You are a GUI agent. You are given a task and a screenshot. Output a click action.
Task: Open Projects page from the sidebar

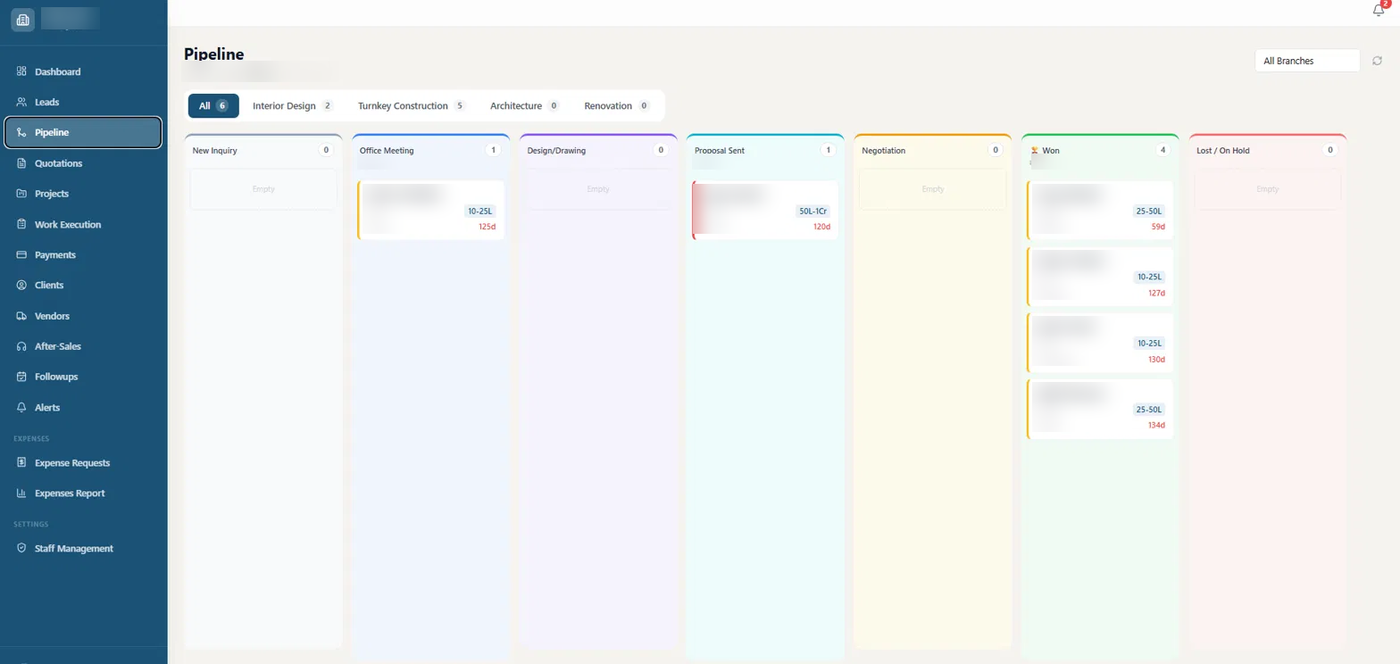[83, 193]
